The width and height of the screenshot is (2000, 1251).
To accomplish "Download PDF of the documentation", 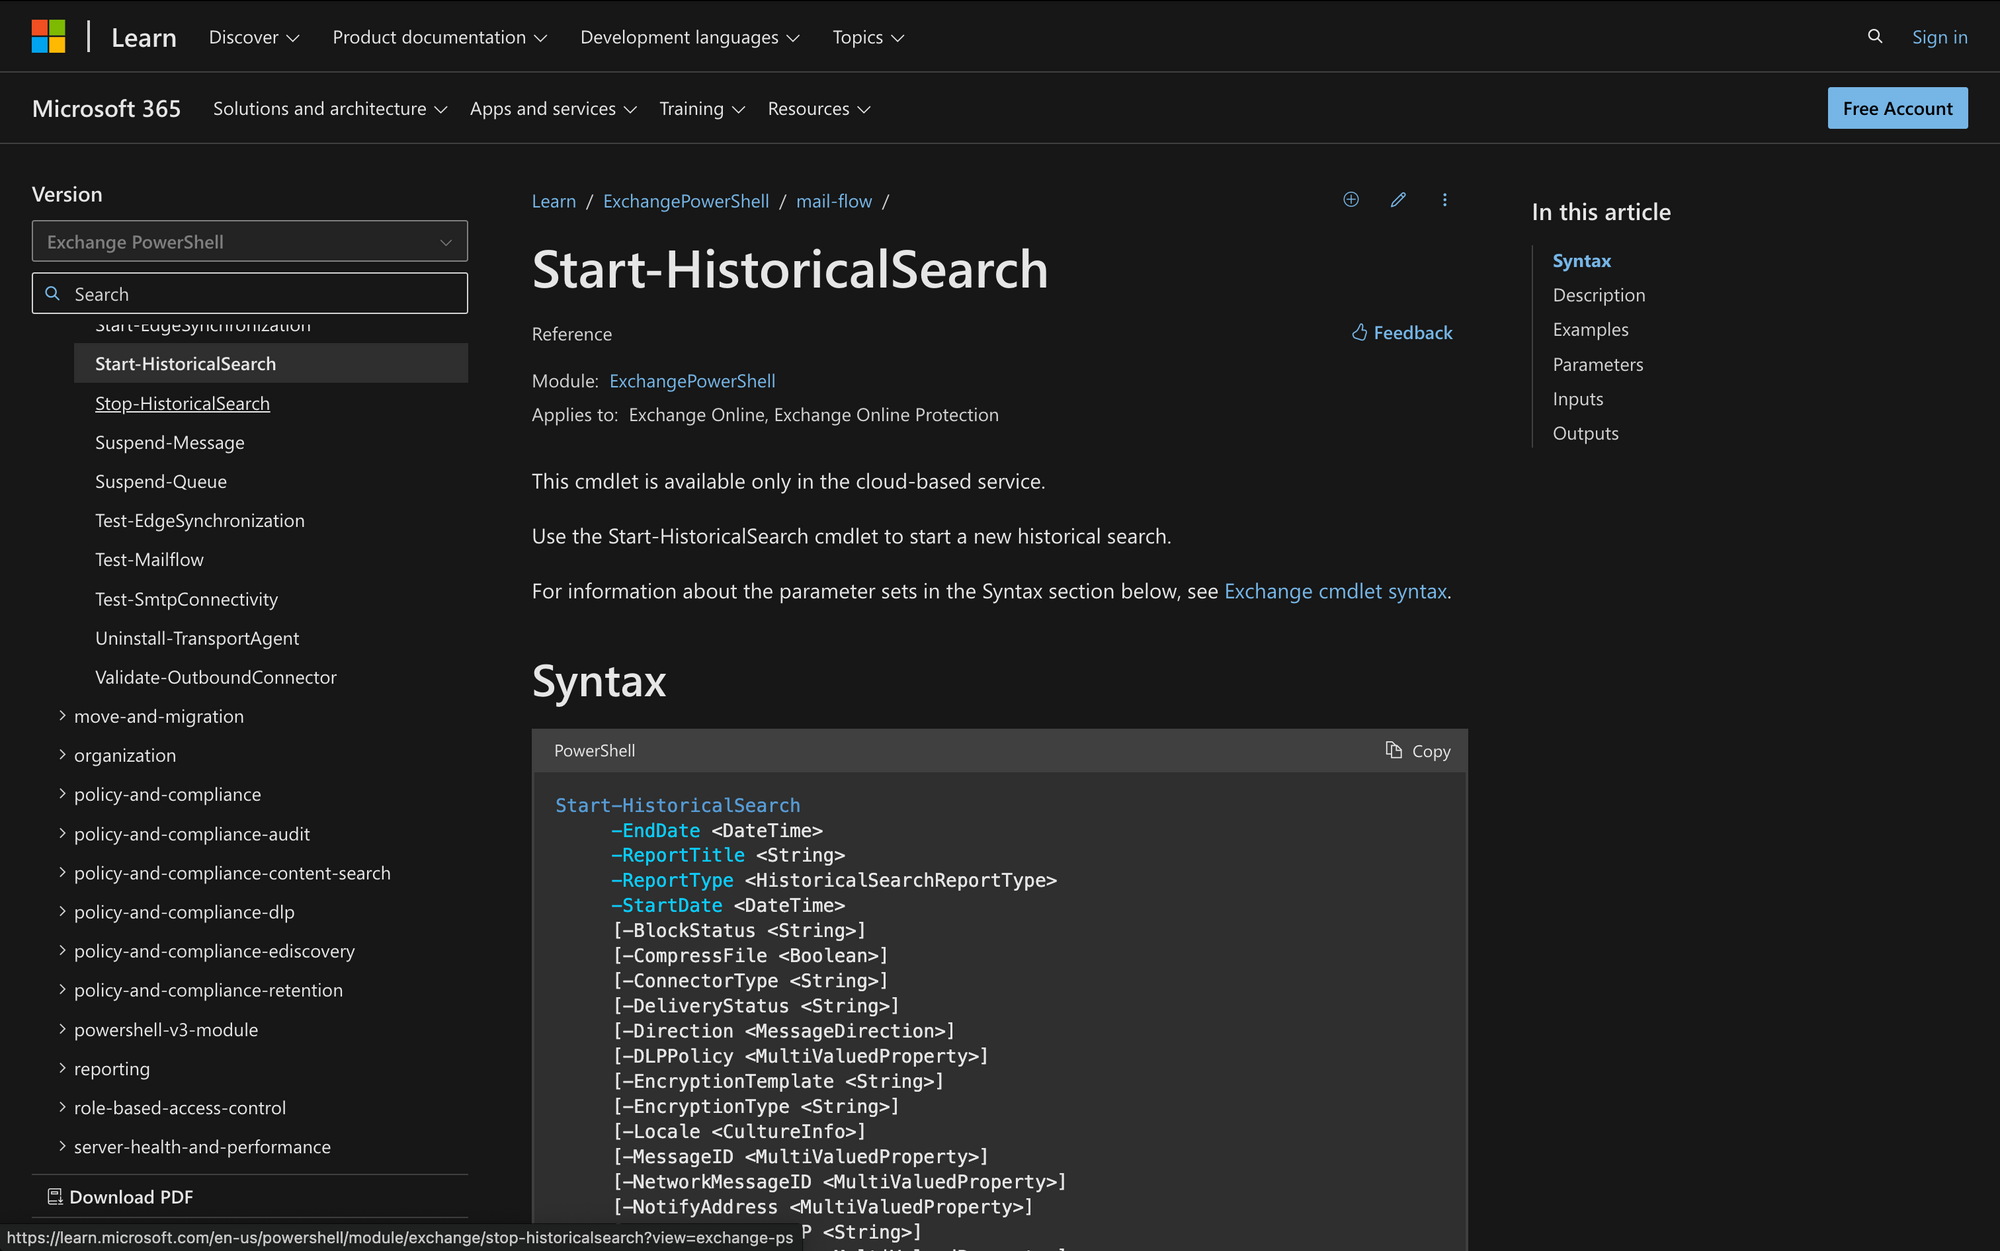I will pyautogui.click(x=121, y=1197).
